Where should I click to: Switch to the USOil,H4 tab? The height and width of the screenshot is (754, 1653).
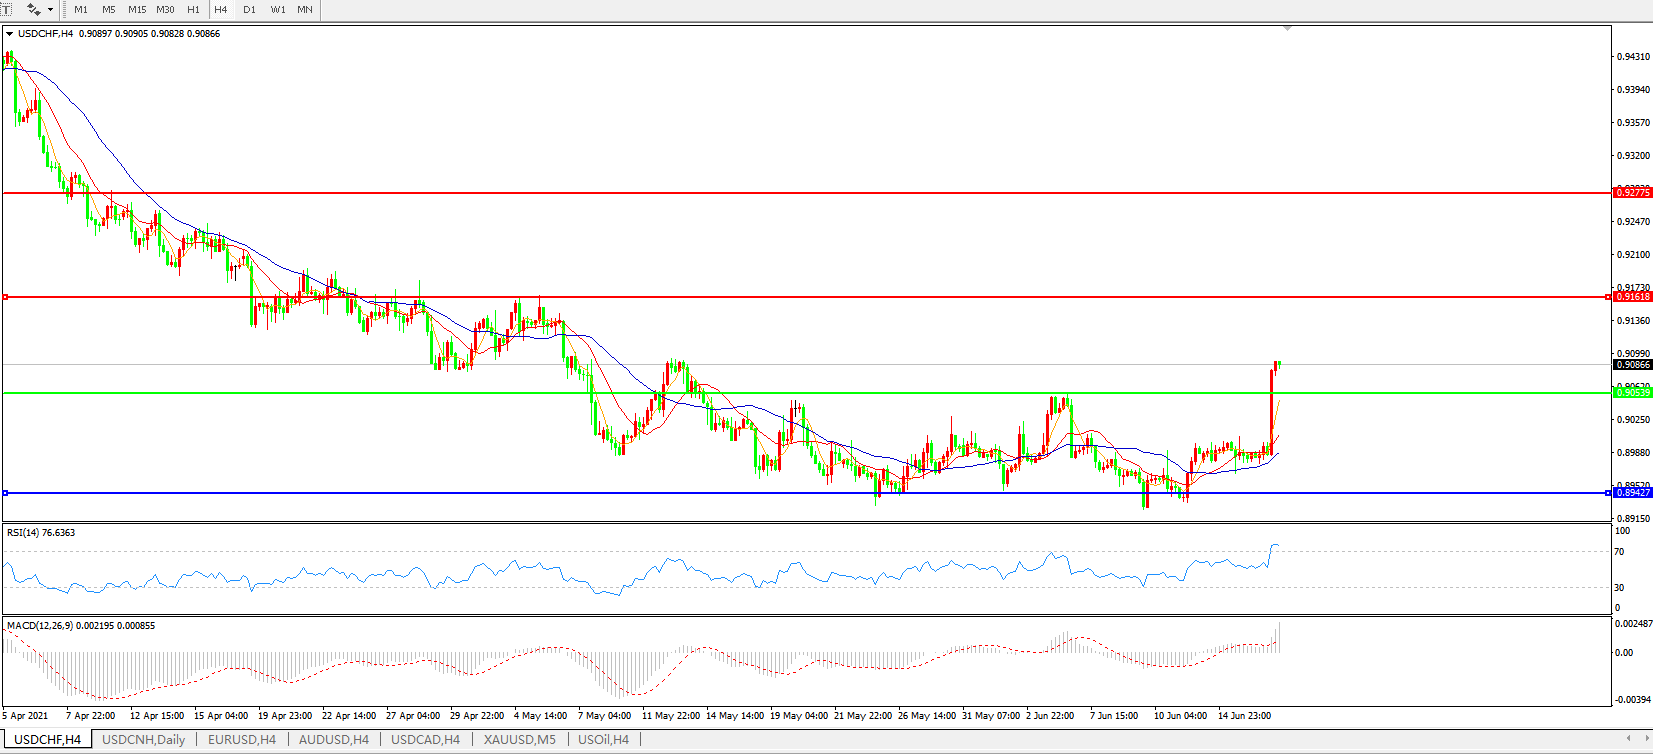pos(603,740)
